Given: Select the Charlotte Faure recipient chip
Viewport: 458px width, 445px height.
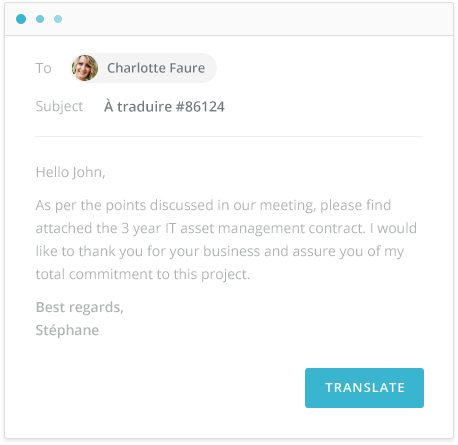Looking at the screenshot, I should [143, 68].
